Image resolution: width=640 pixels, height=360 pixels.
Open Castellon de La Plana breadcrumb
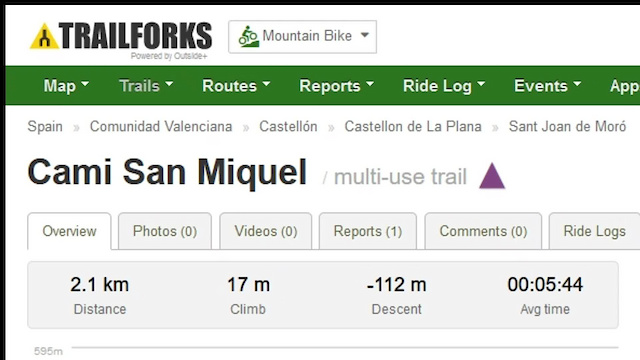pyautogui.click(x=413, y=127)
